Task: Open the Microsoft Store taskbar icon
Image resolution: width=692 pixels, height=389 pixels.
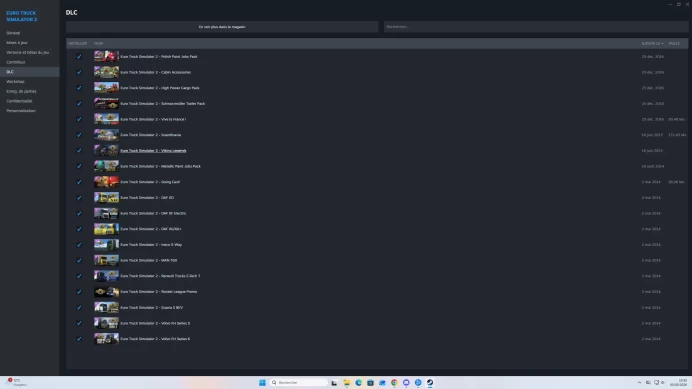Action: point(370,382)
